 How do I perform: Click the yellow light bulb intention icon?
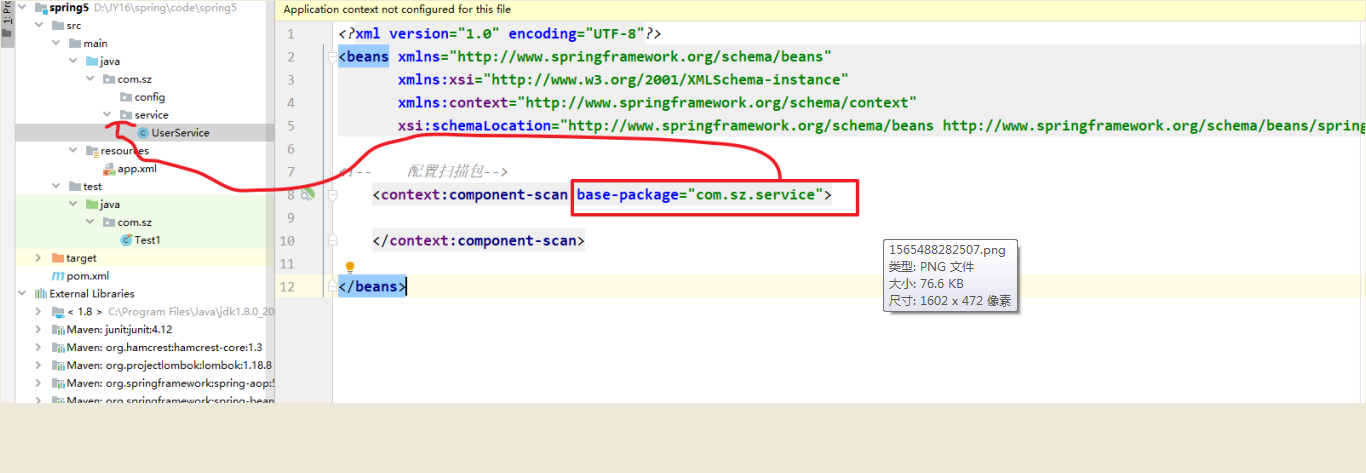tap(350, 268)
